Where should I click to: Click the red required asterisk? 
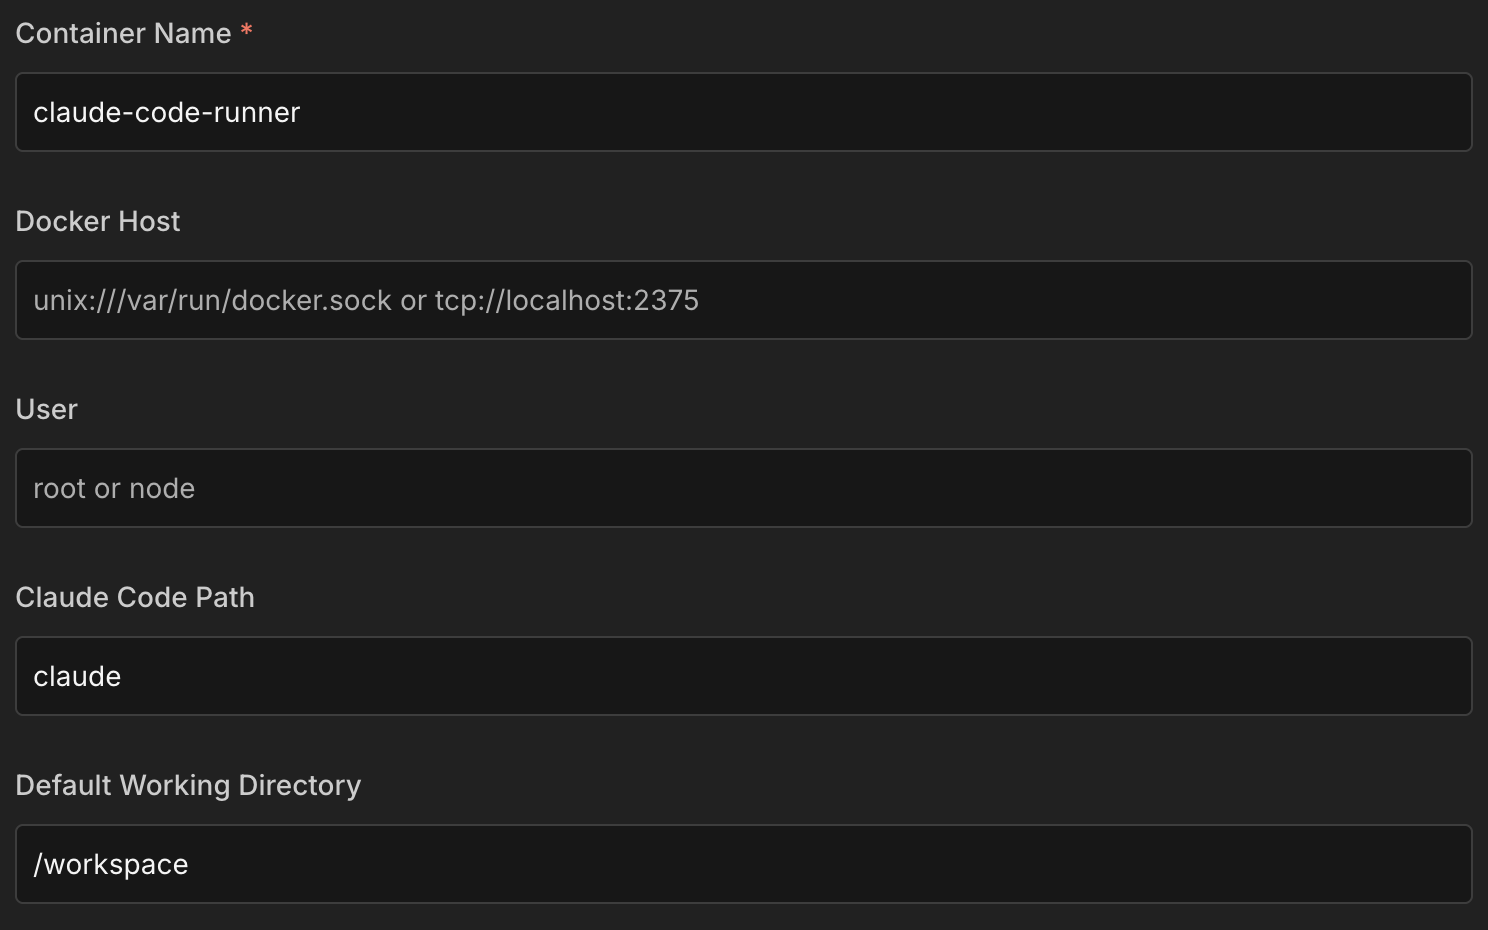[246, 32]
